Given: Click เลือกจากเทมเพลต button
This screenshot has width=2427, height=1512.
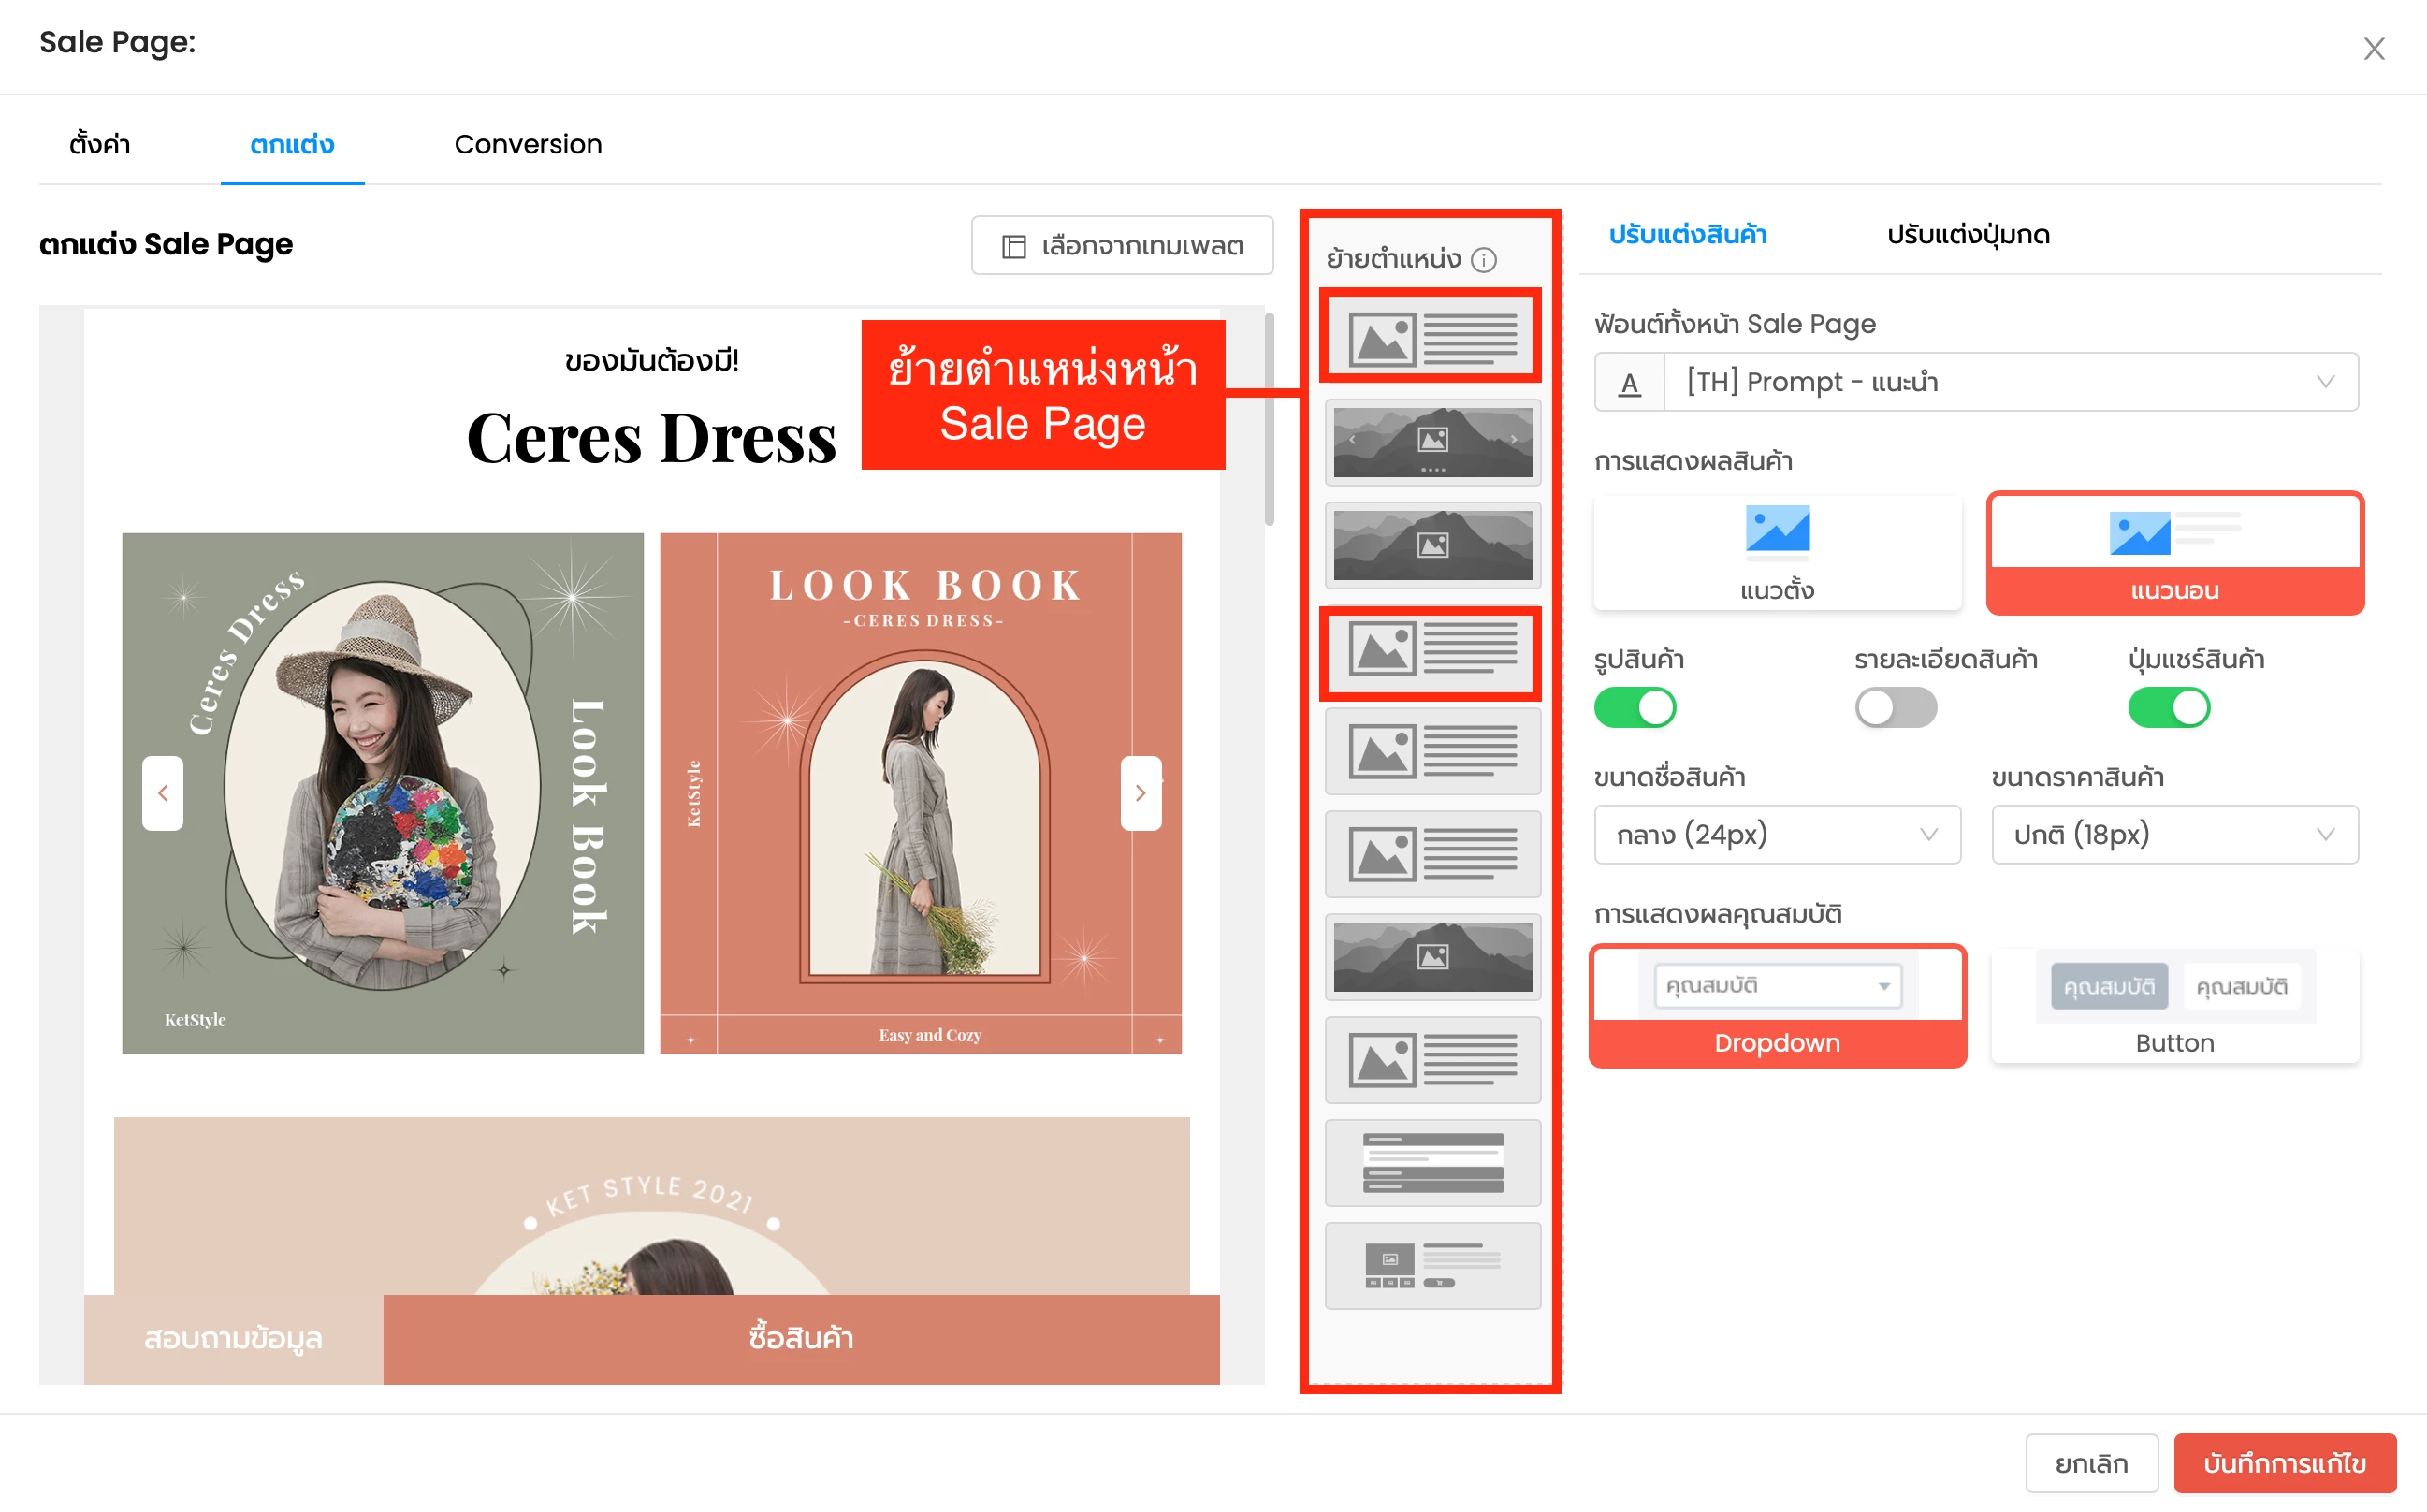Looking at the screenshot, I should (1122, 245).
